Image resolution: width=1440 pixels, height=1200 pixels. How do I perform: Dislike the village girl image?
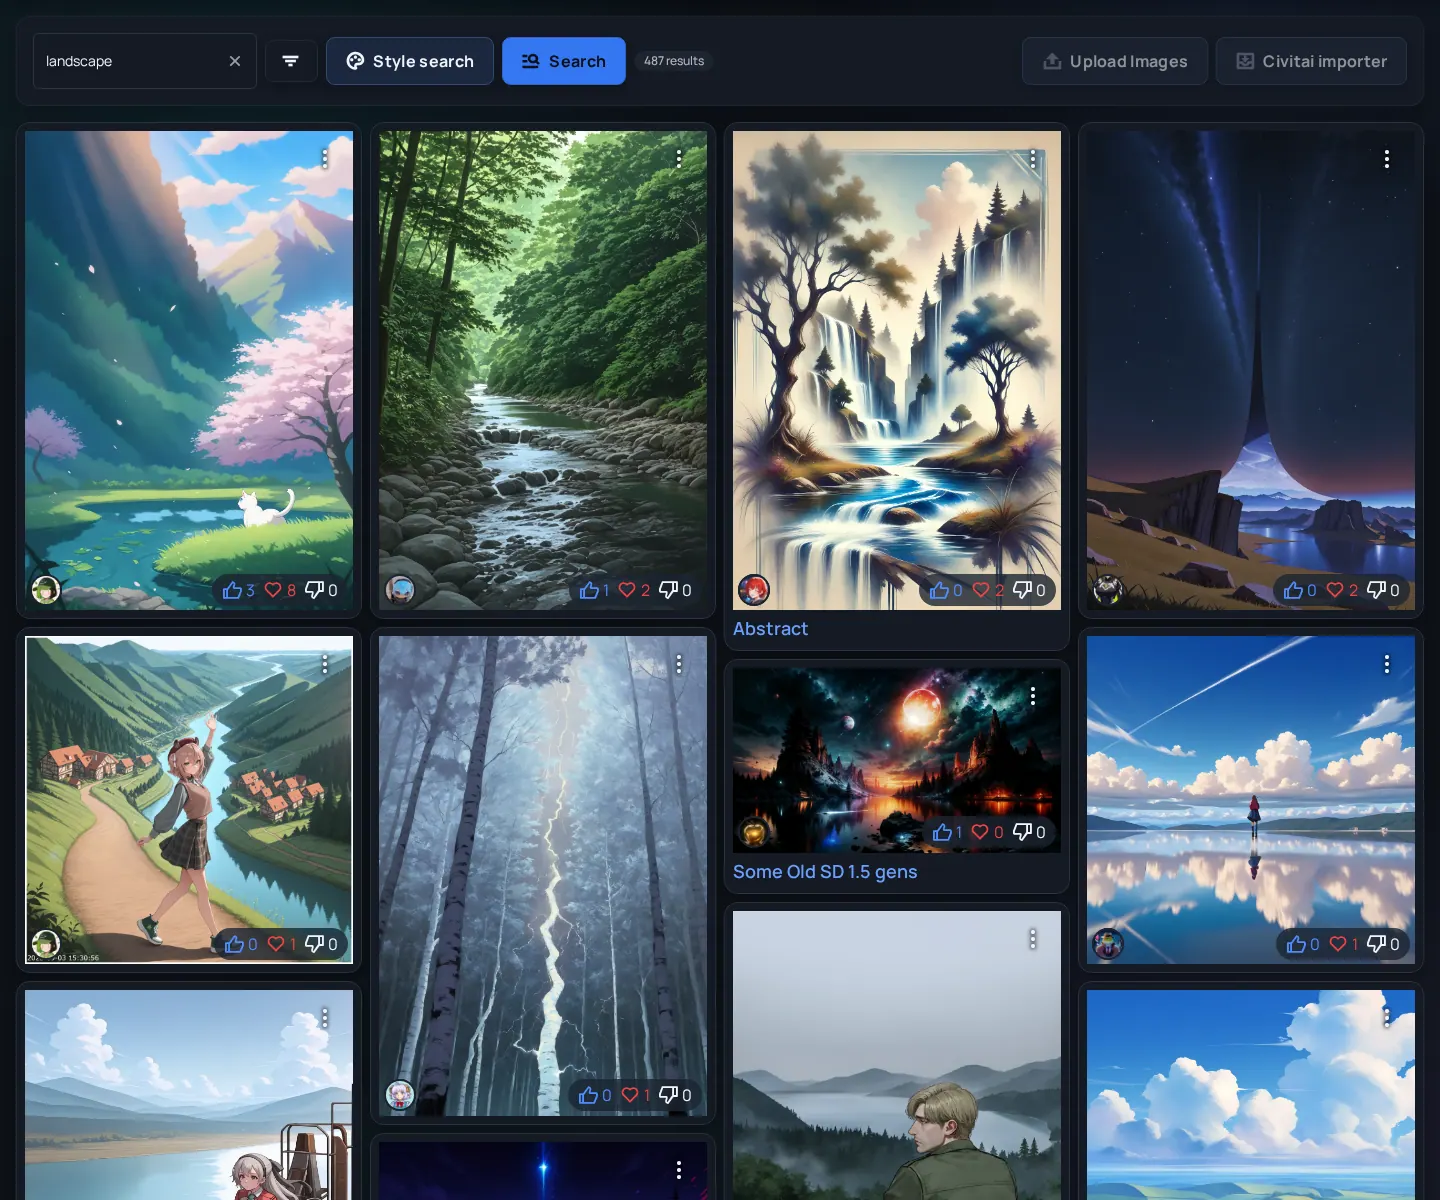tap(321, 944)
